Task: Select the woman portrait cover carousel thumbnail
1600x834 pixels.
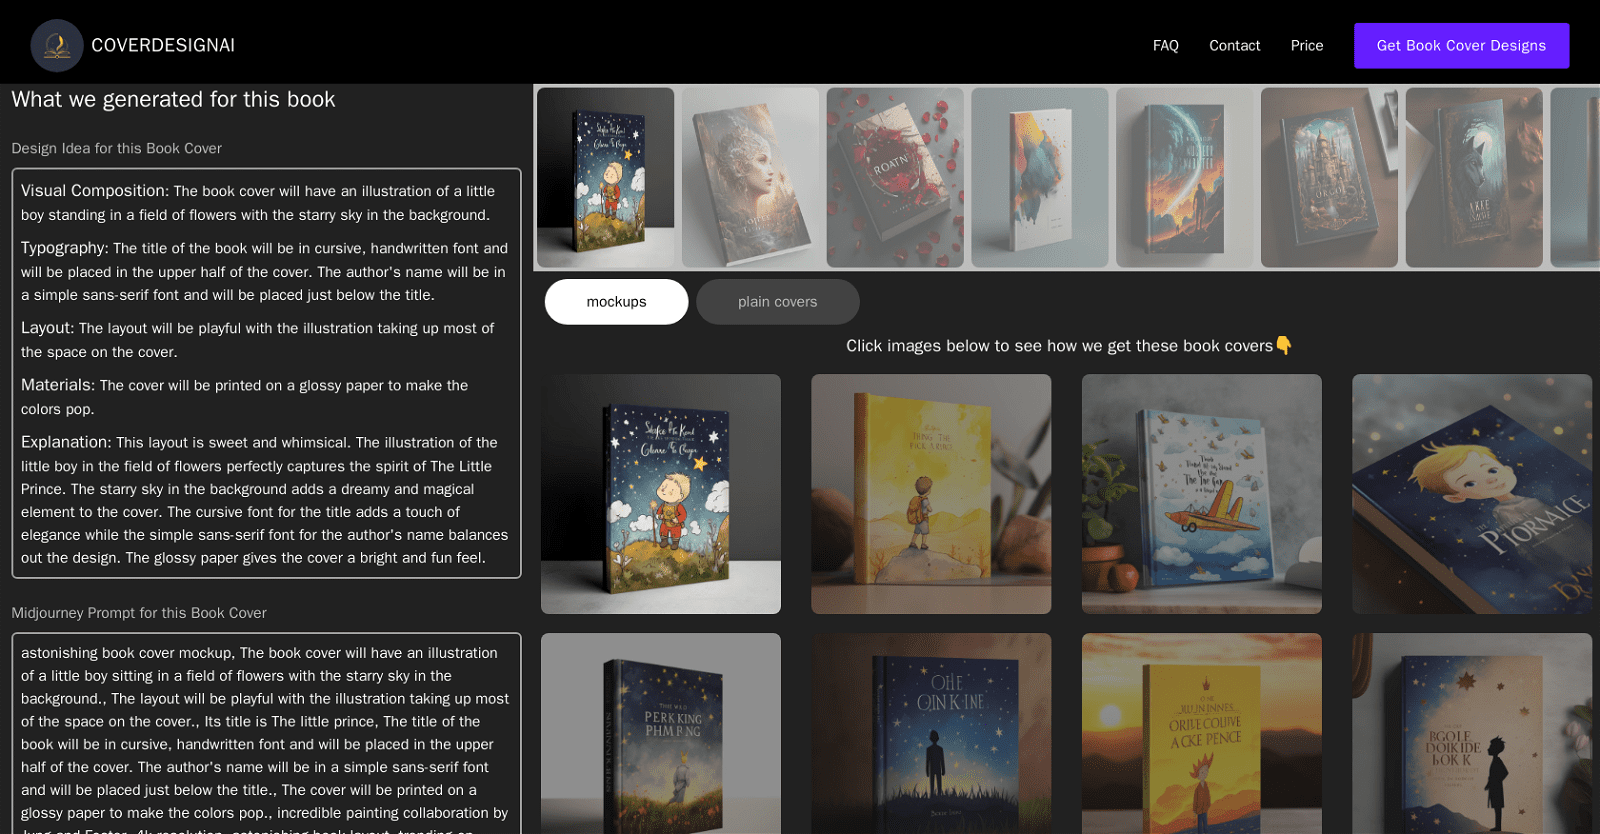Action: (750, 177)
